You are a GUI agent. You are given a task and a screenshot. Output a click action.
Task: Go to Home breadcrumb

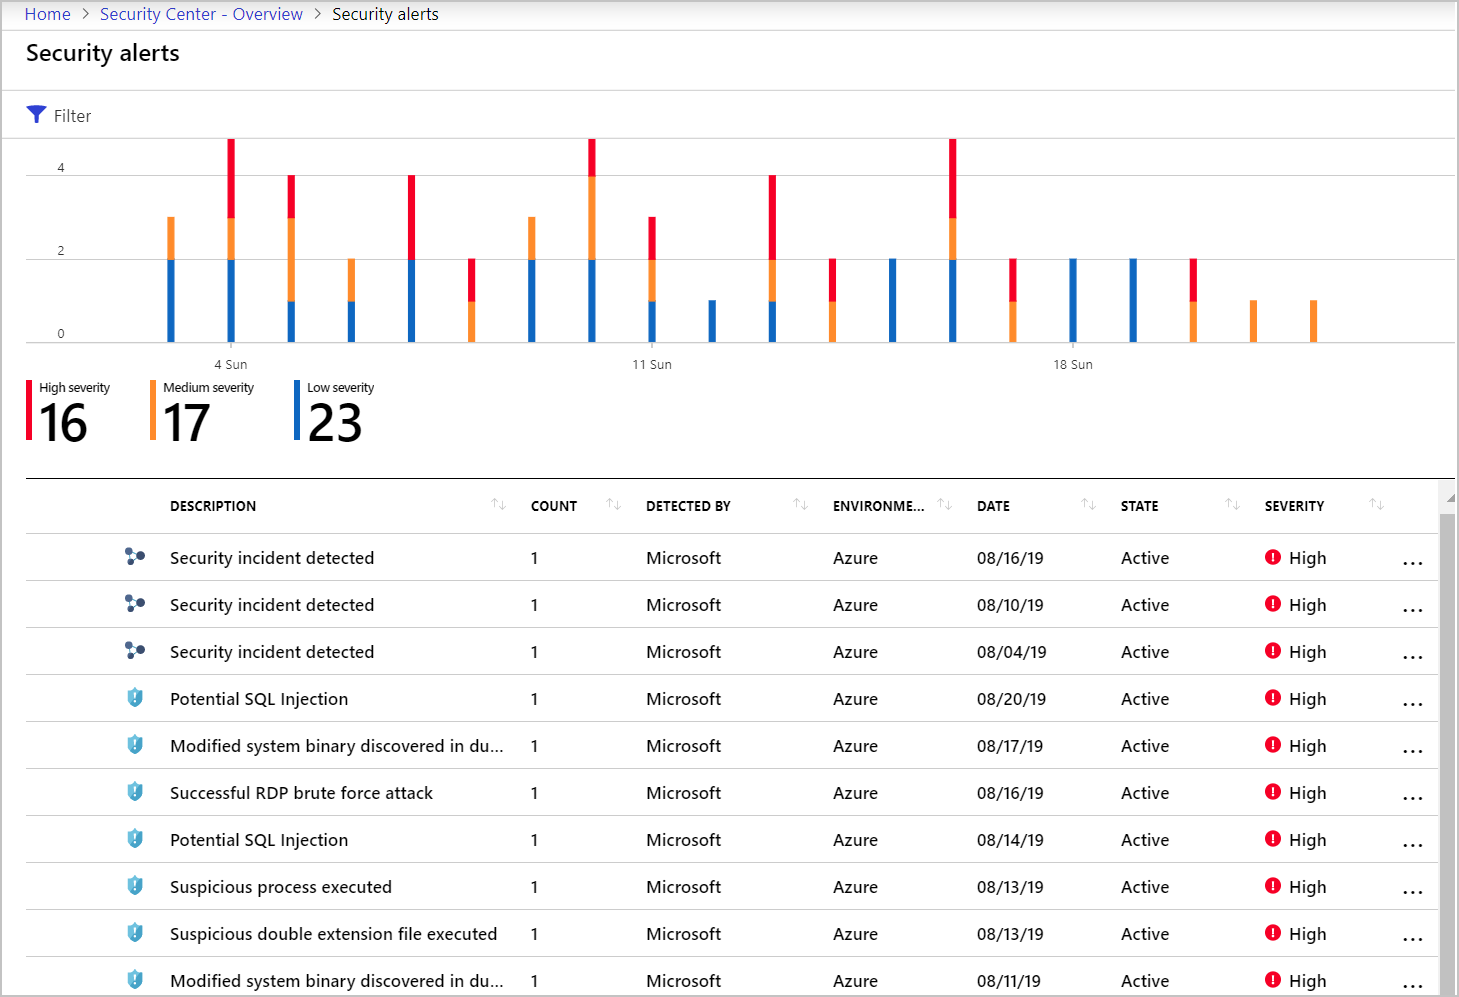pos(47,14)
